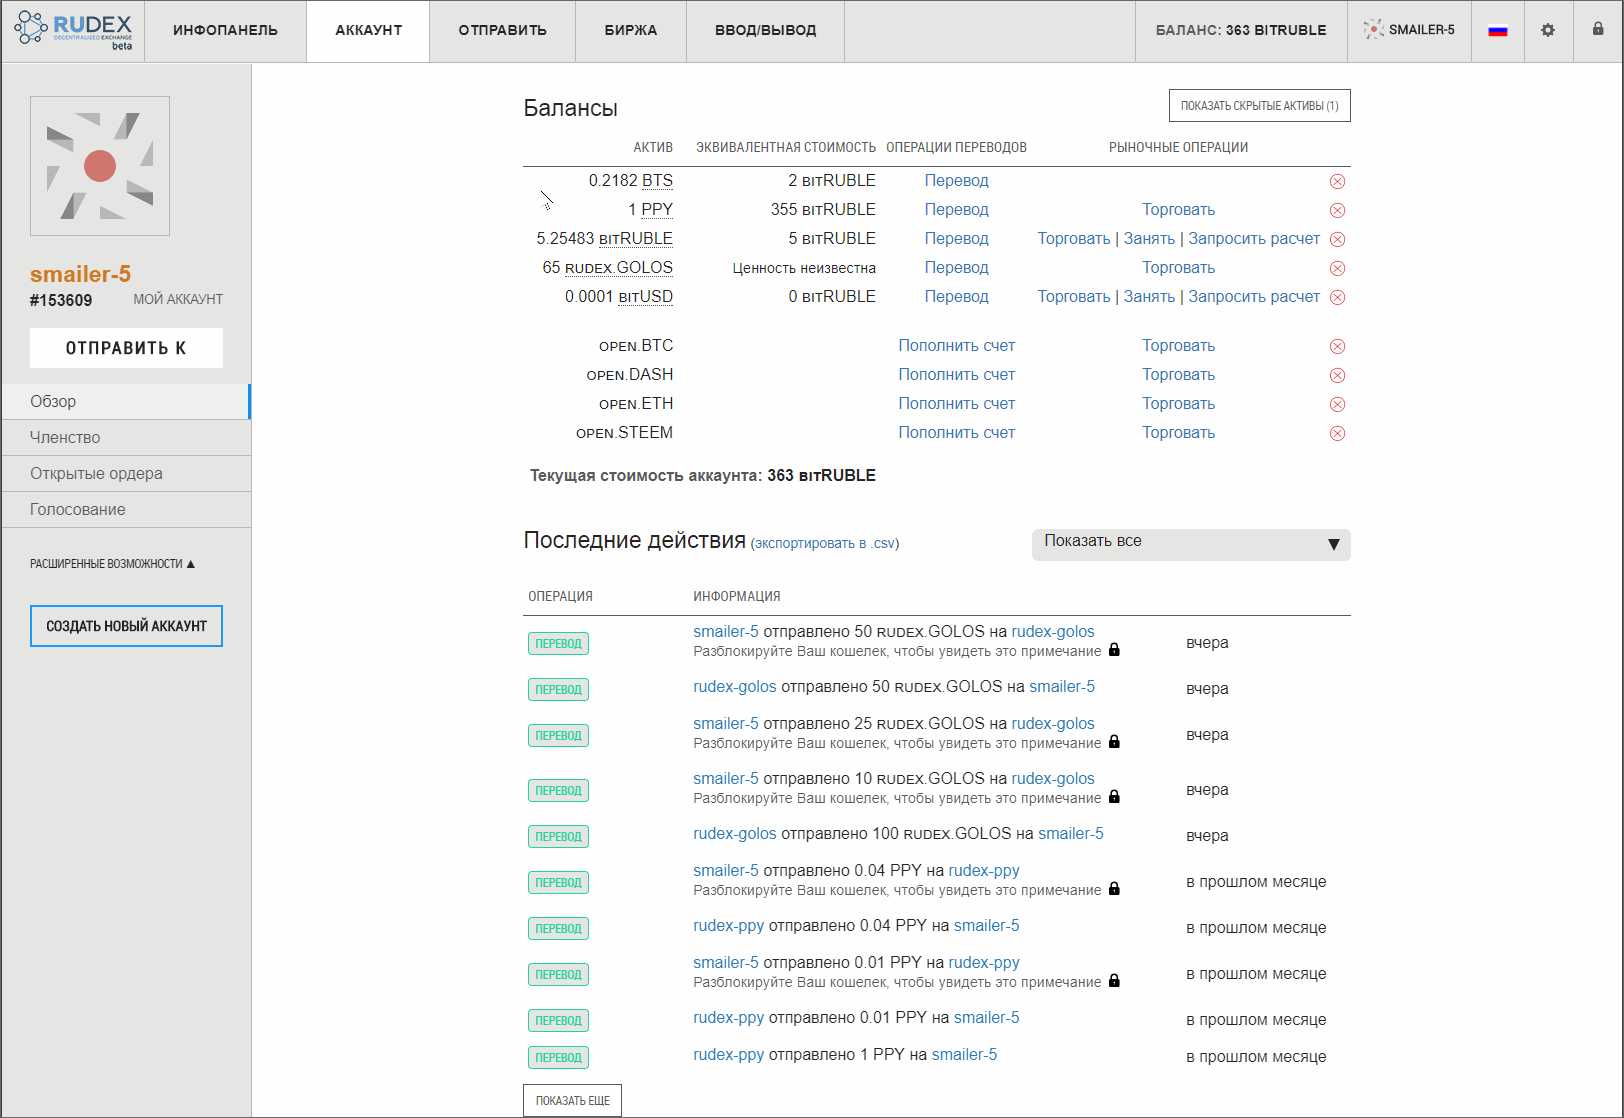Select Обзор in sidebar
The image size is (1624, 1118).
125,401
